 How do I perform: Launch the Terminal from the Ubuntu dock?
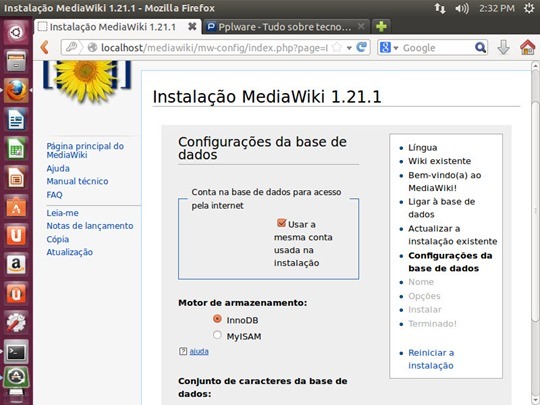click(16, 352)
